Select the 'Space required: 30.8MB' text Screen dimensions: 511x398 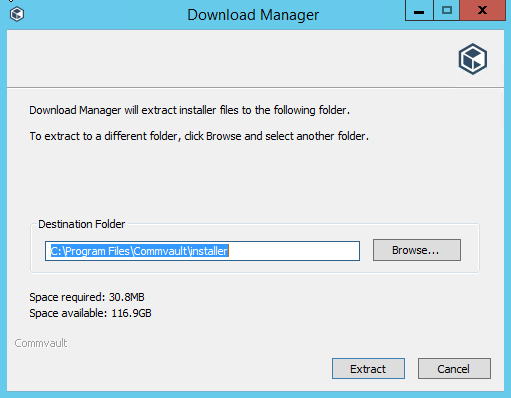pos(87,297)
